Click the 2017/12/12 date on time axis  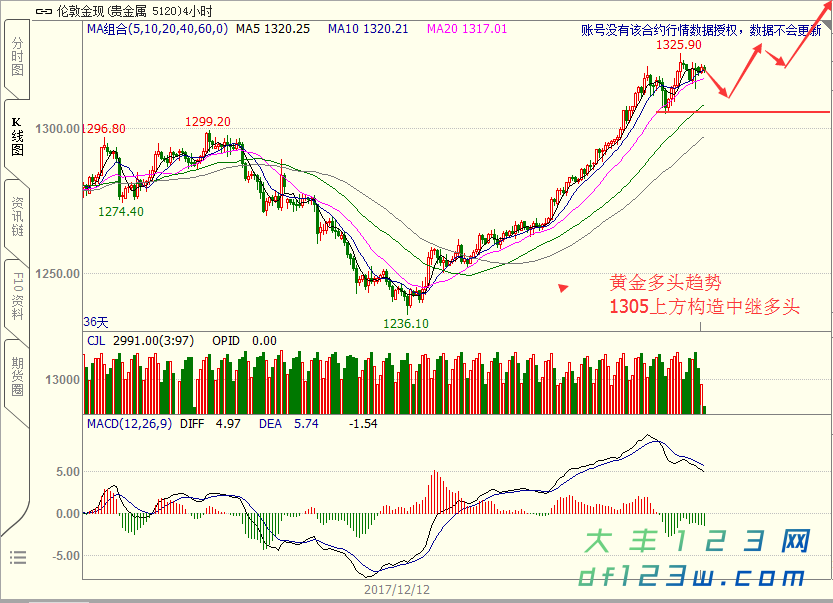[x=396, y=590]
